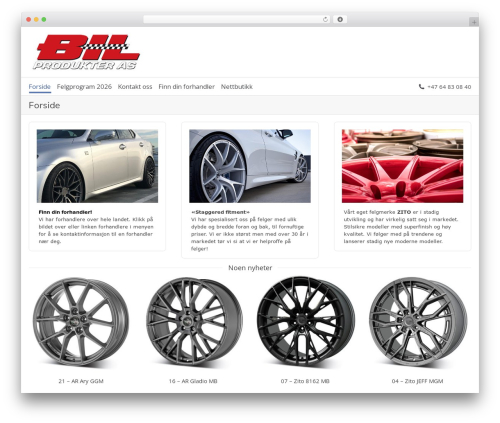Image resolution: width=500 pixels, height=423 pixels.
Task: Click the red ZITO wheels image
Action: [402, 166]
